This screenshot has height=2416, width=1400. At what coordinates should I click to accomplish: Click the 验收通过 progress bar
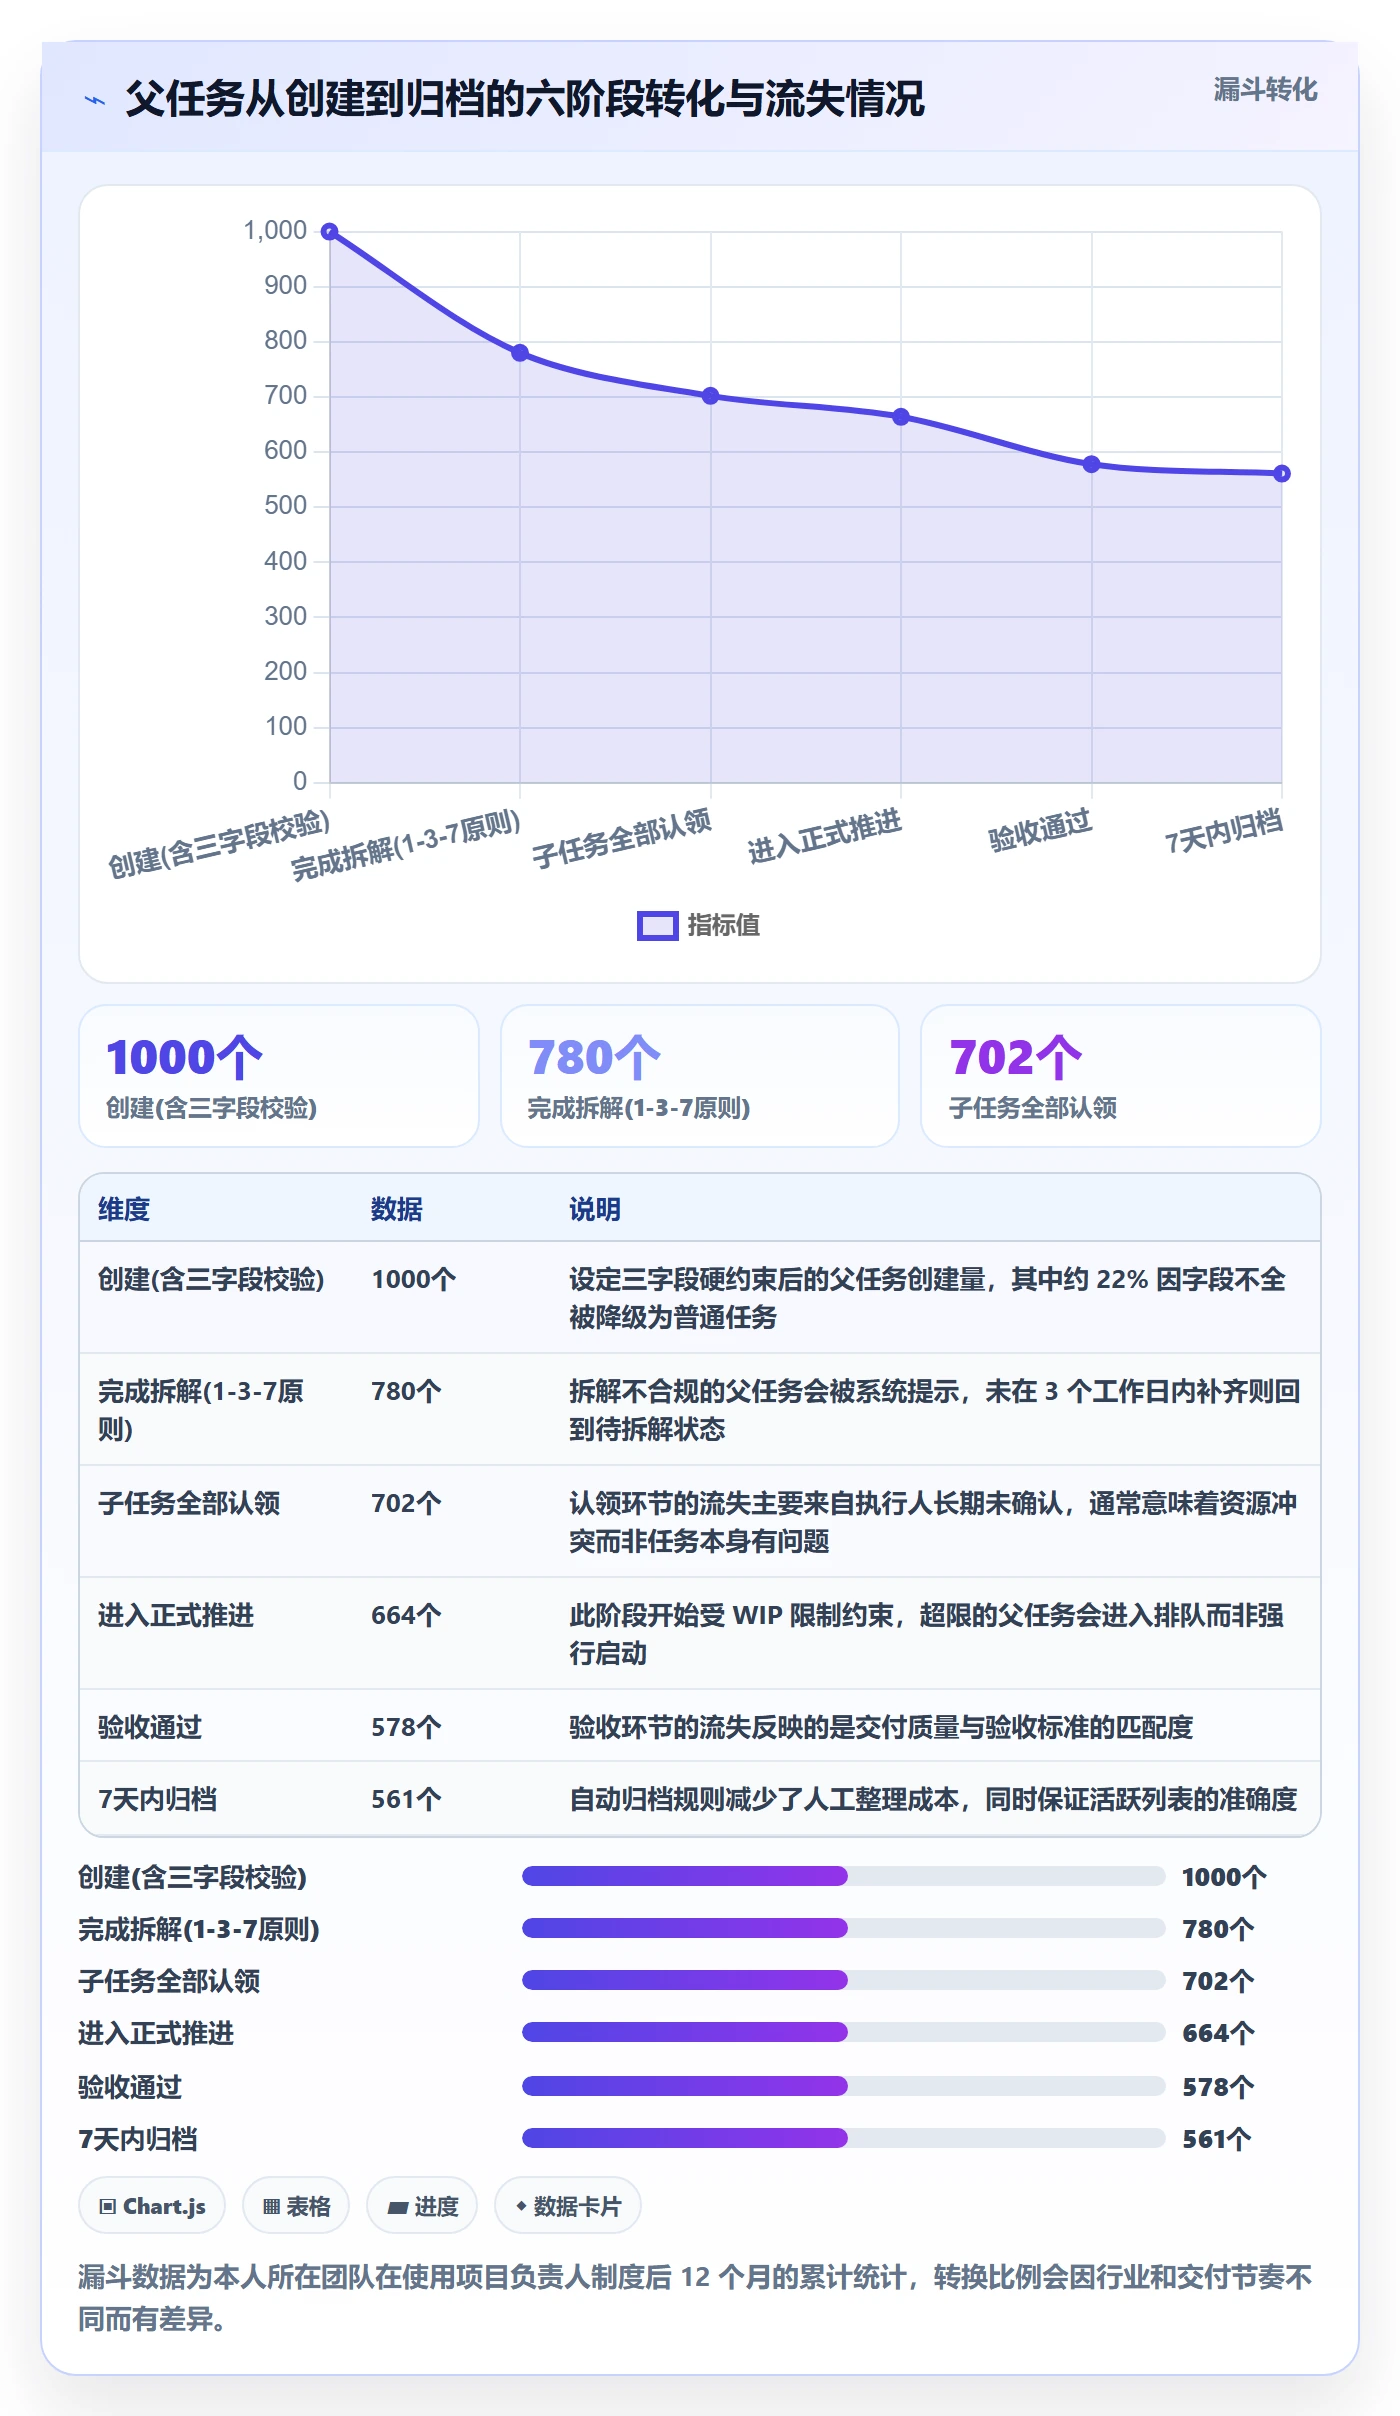844,2086
